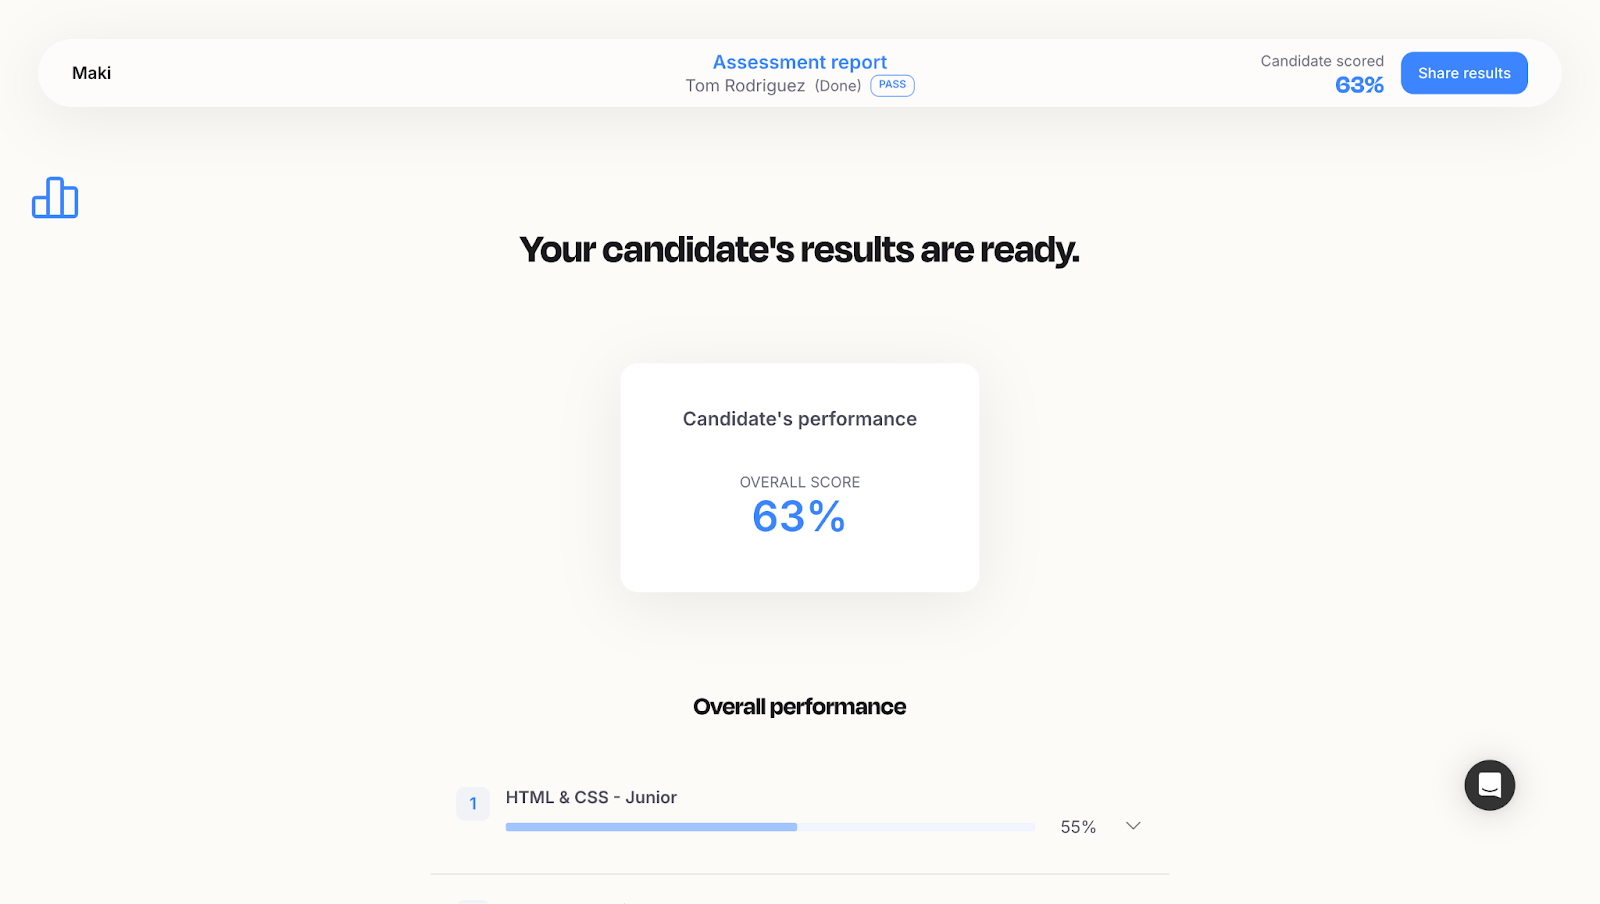
Task: Click the Candidate's performance card title
Action: [799, 419]
